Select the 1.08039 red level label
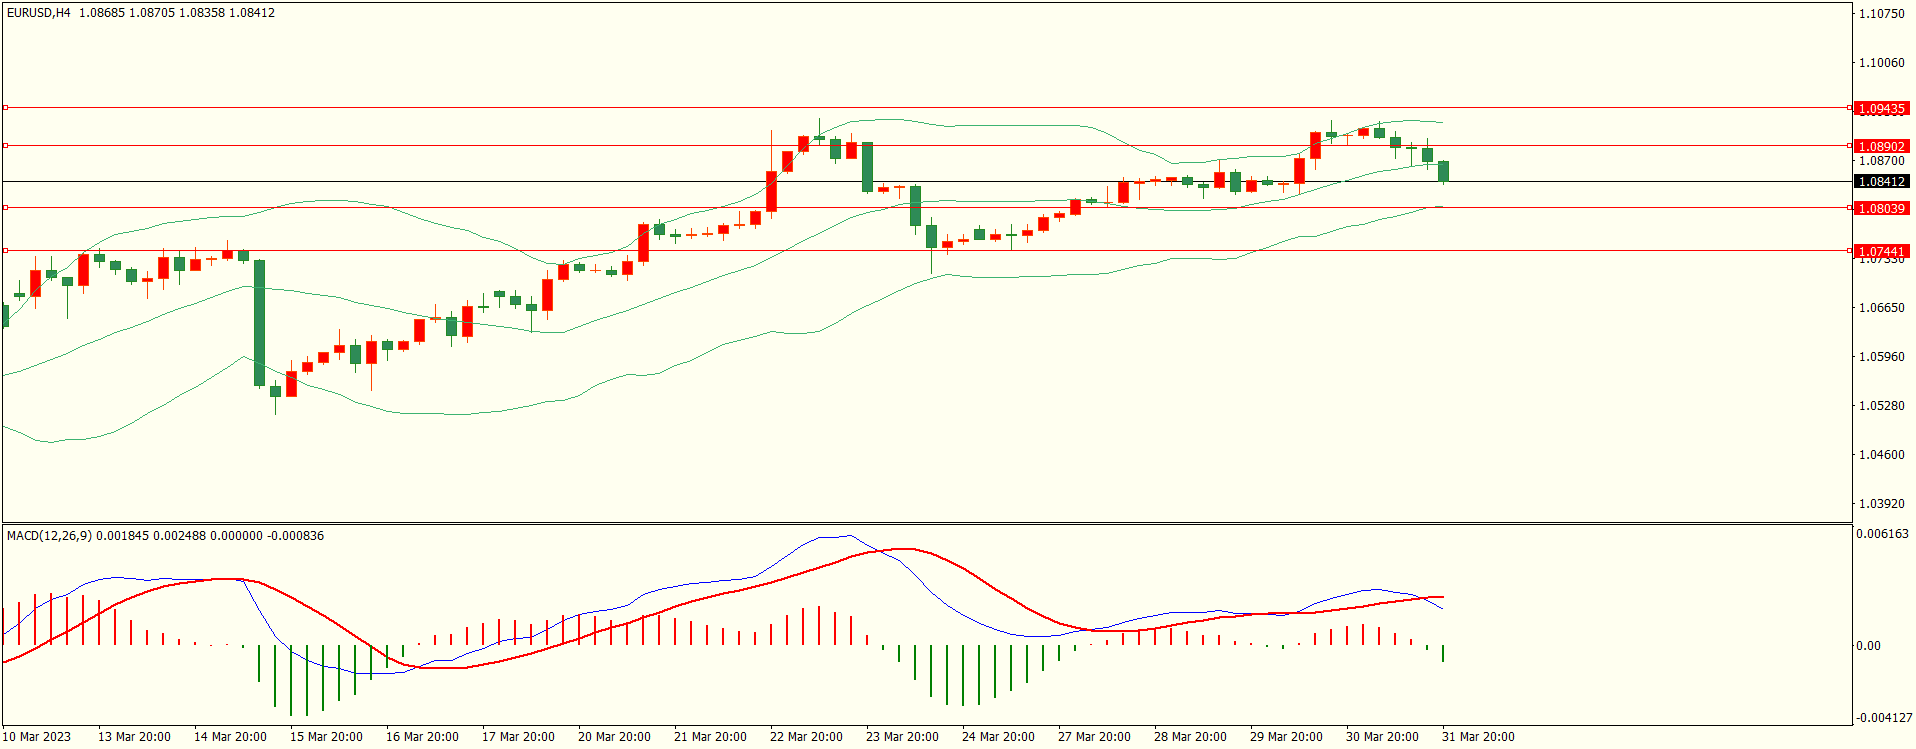 (x=1880, y=208)
